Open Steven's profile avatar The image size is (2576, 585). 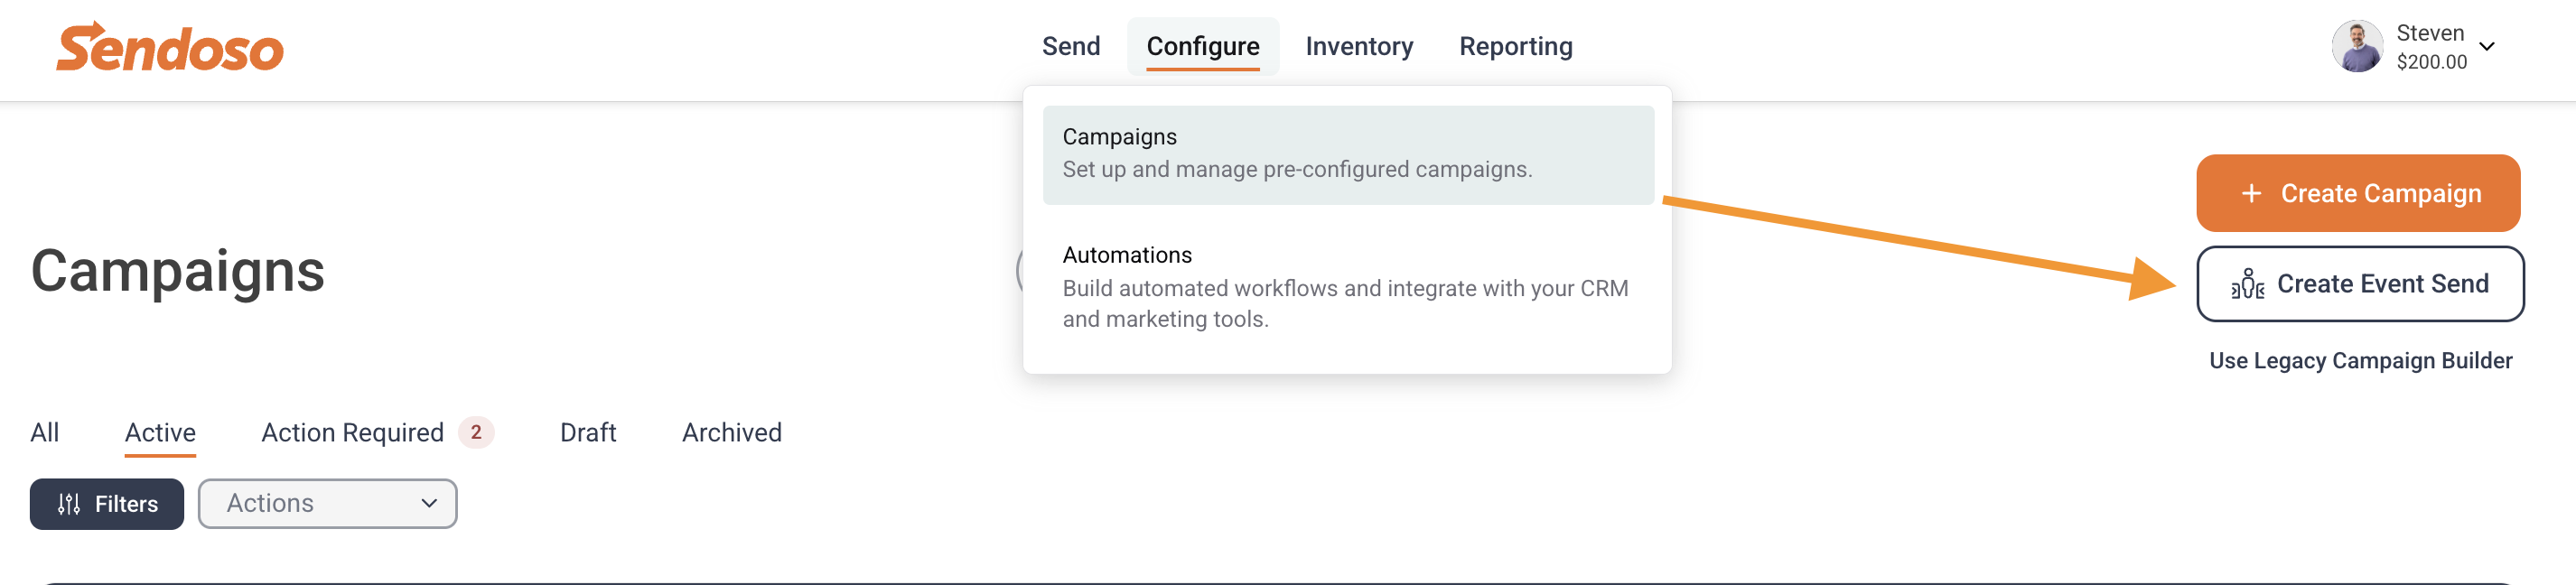[2357, 46]
